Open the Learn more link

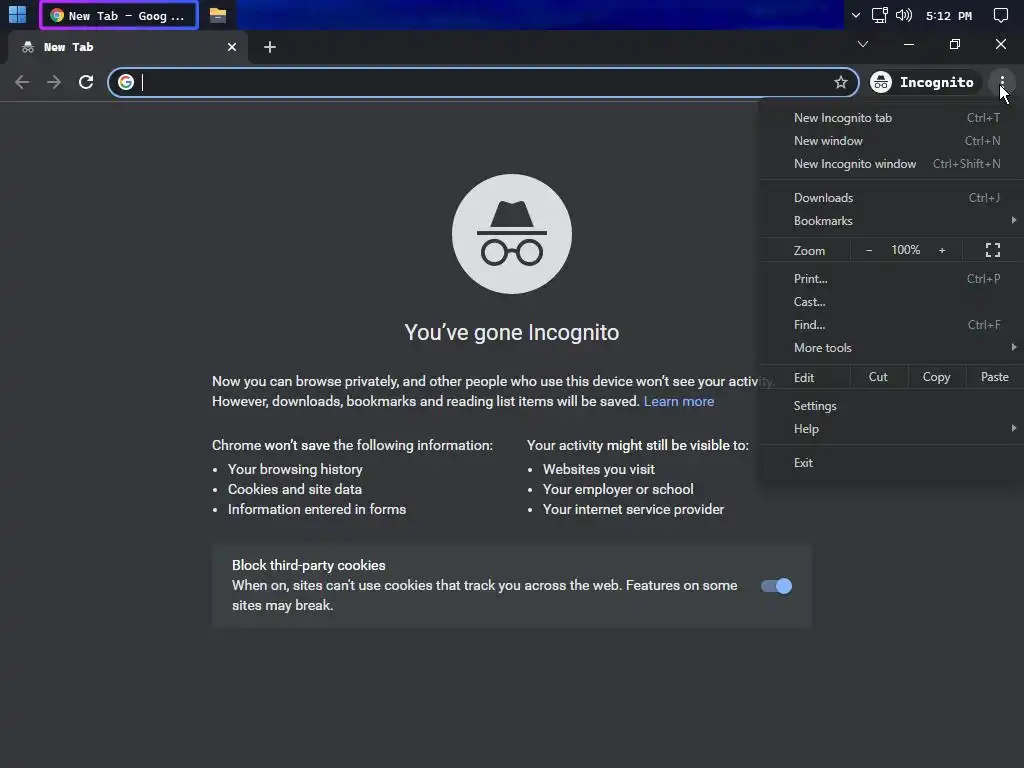click(679, 401)
